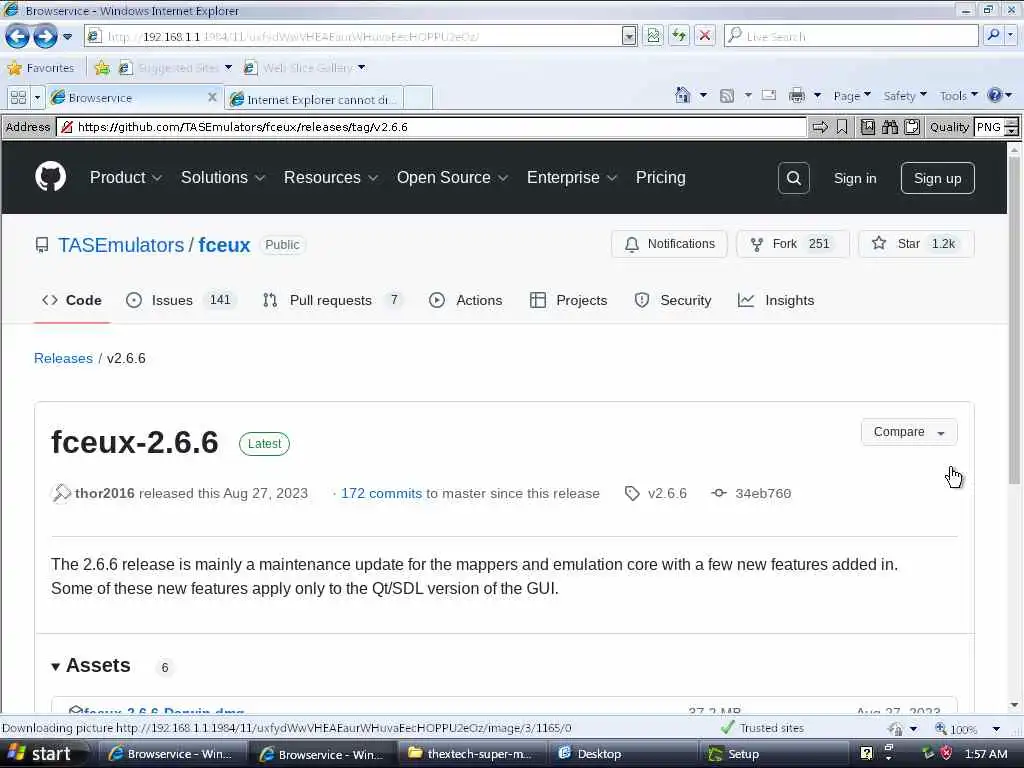This screenshot has width=1024, height=768.
Task: Click the Live Search magnifier button
Action: [x=993, y=35]
